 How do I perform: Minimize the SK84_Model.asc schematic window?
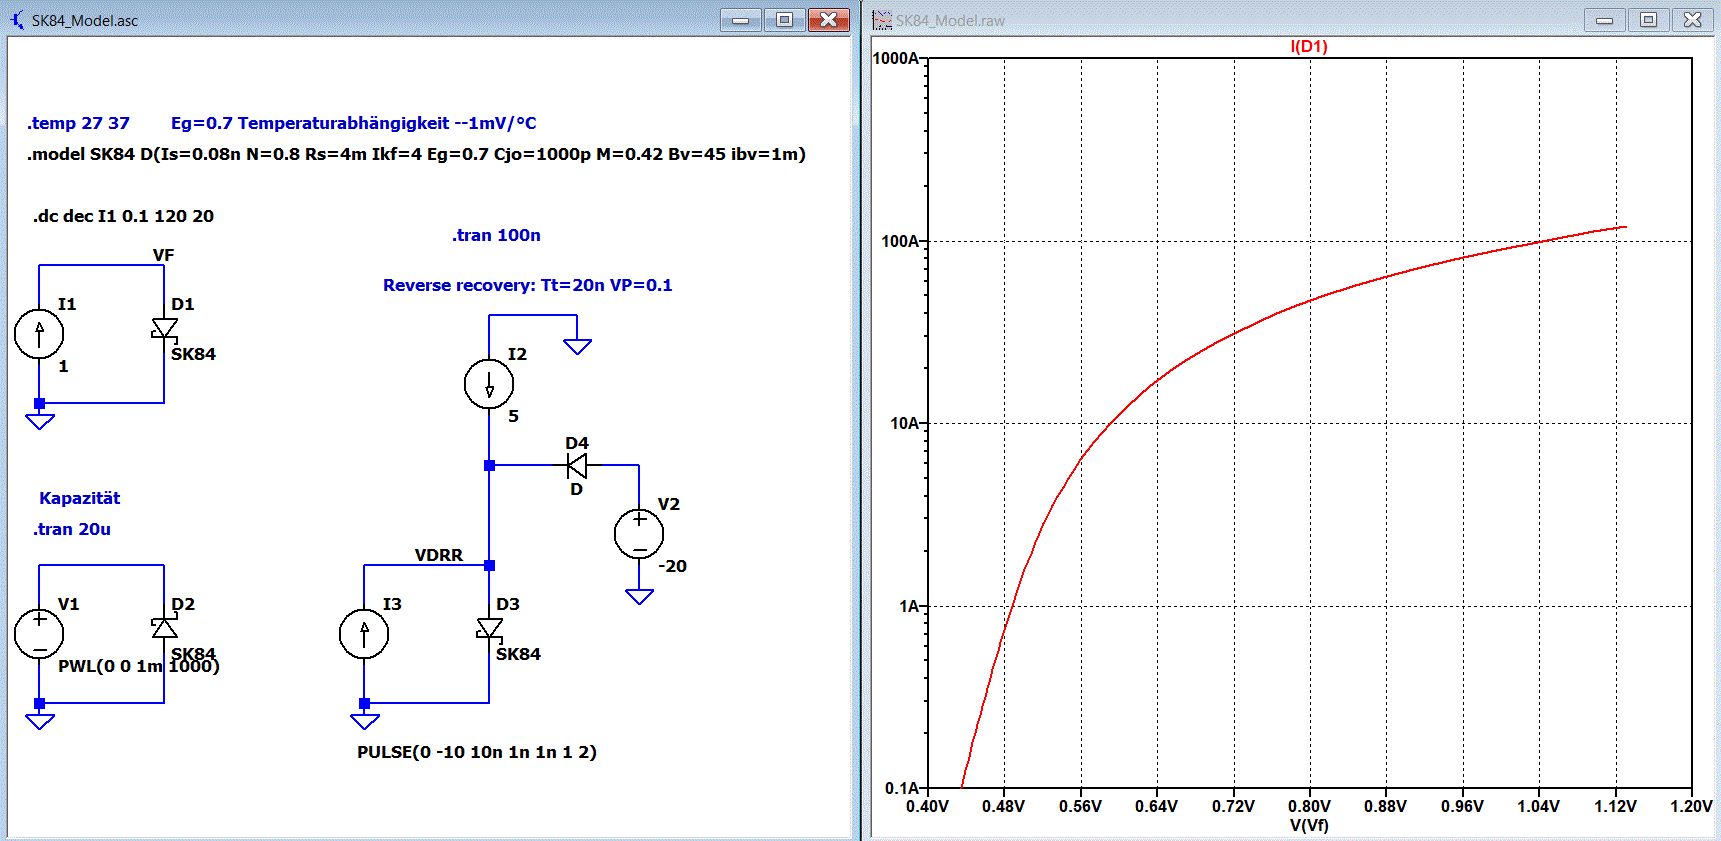[740, 20]
